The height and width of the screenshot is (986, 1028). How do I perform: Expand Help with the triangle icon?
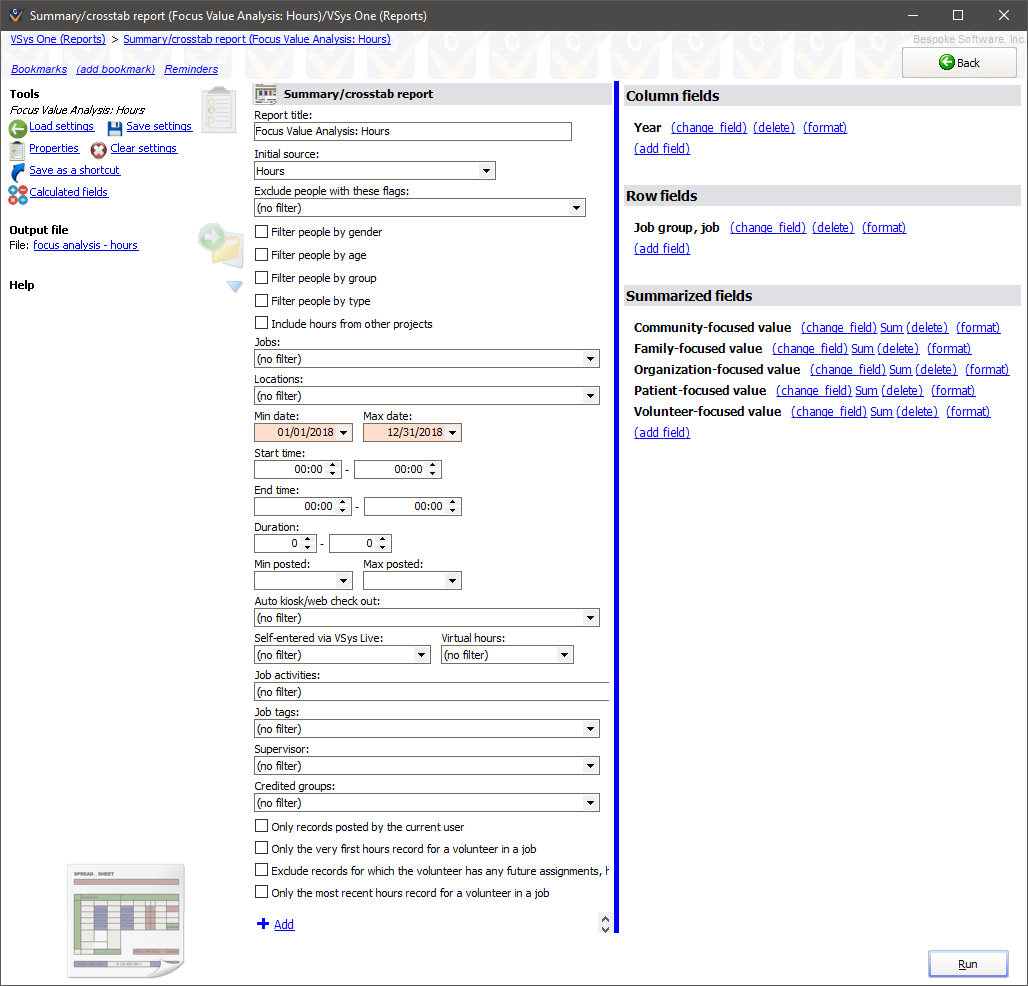pos(235,287)
